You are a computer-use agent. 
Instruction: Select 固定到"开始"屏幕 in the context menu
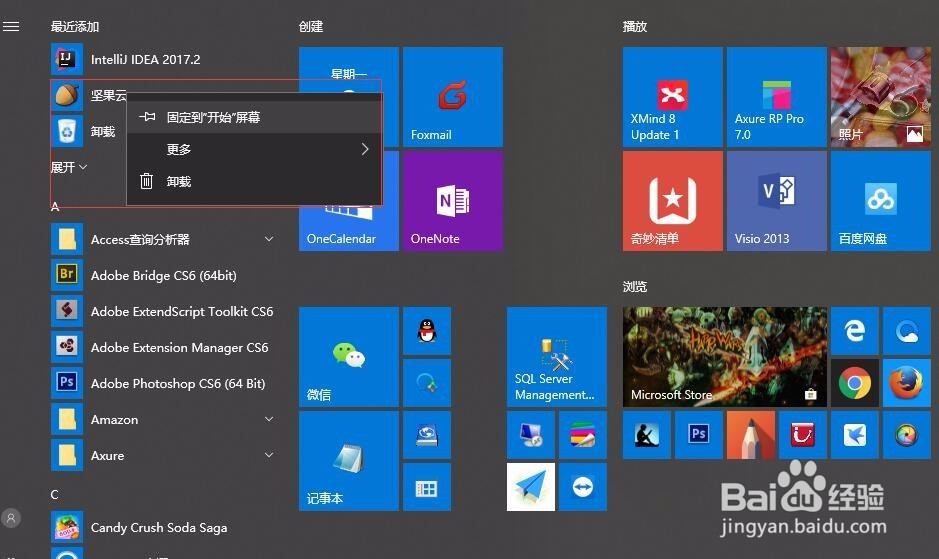pyautogui.click(x=255, y=117)
